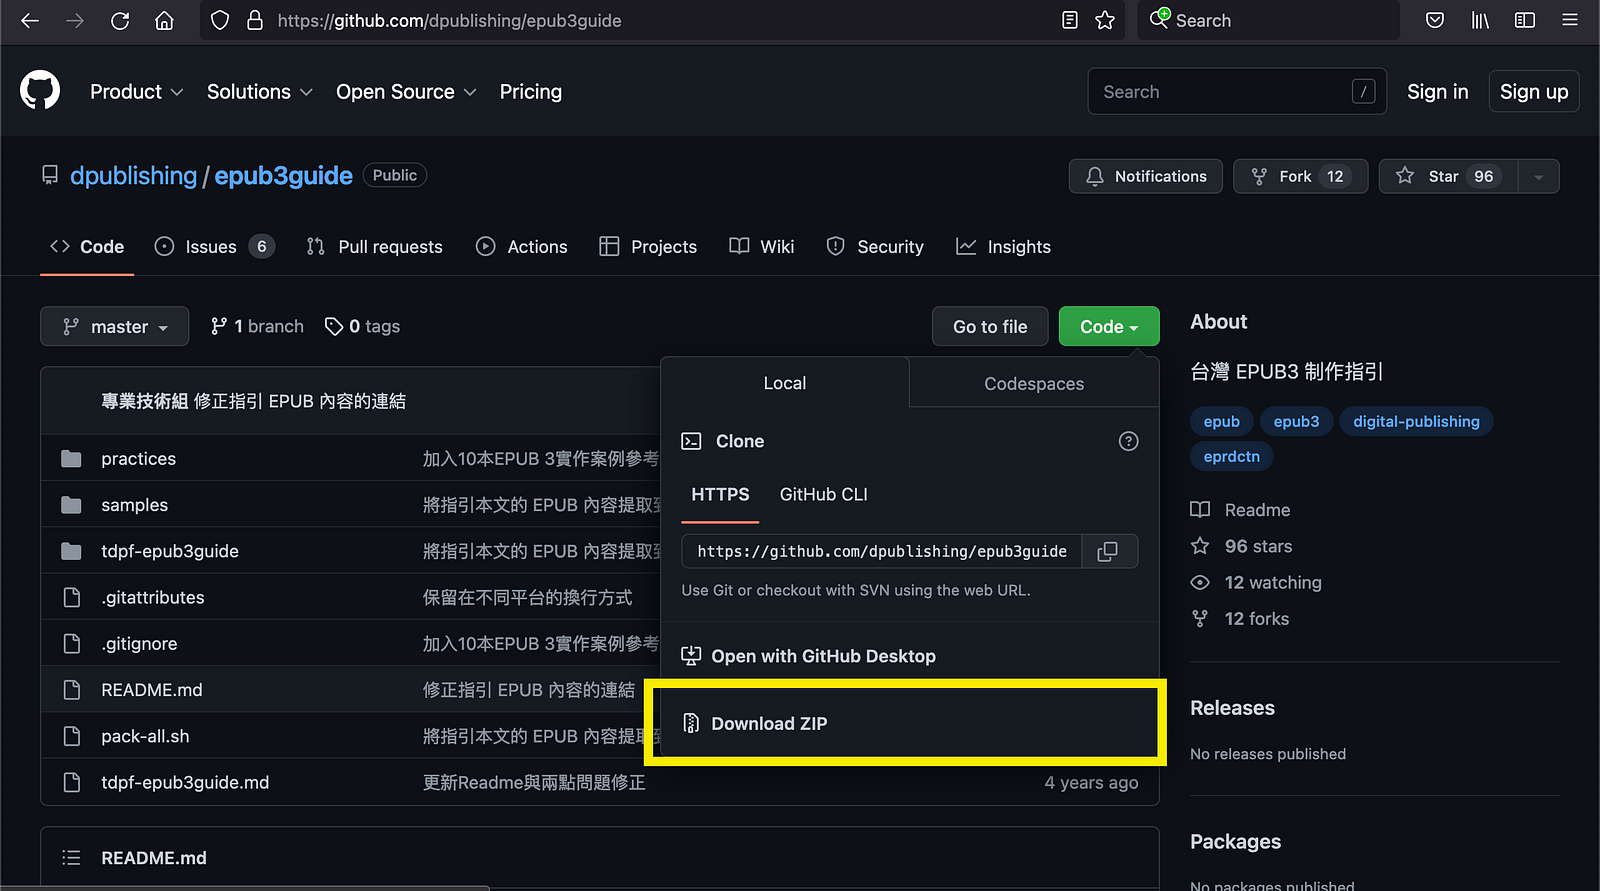Open the Pull requests tab
The image size is (1600, 891).
(x=374, y=246)
